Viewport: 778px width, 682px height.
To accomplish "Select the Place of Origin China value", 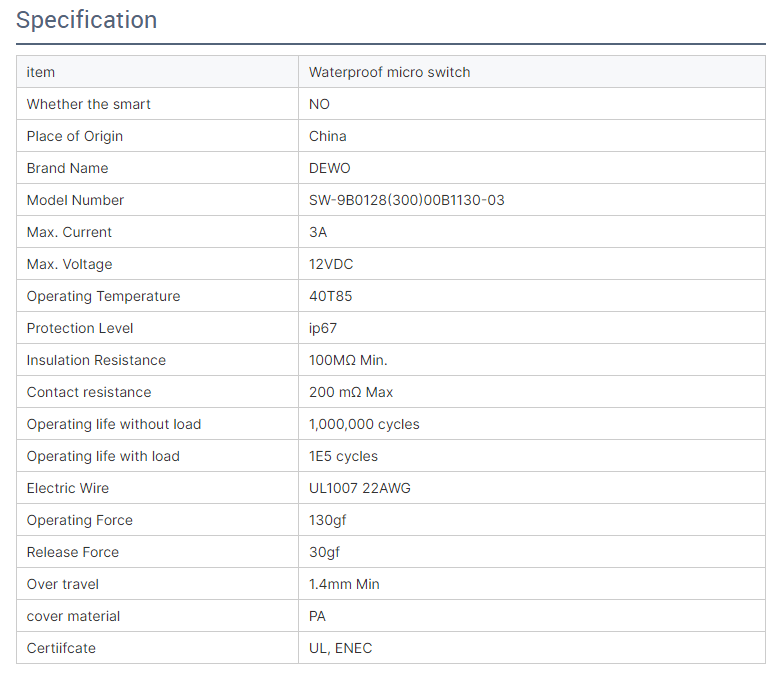I will click(328, 136).
